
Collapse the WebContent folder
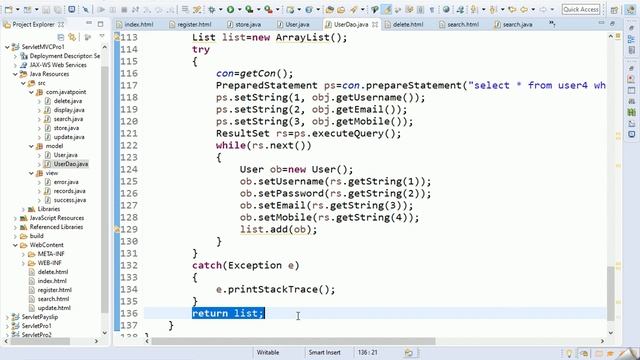15,245
